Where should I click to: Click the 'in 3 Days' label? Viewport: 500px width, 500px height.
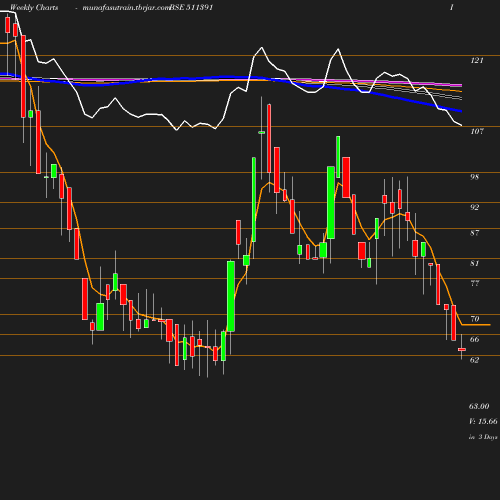pos(483,437)
